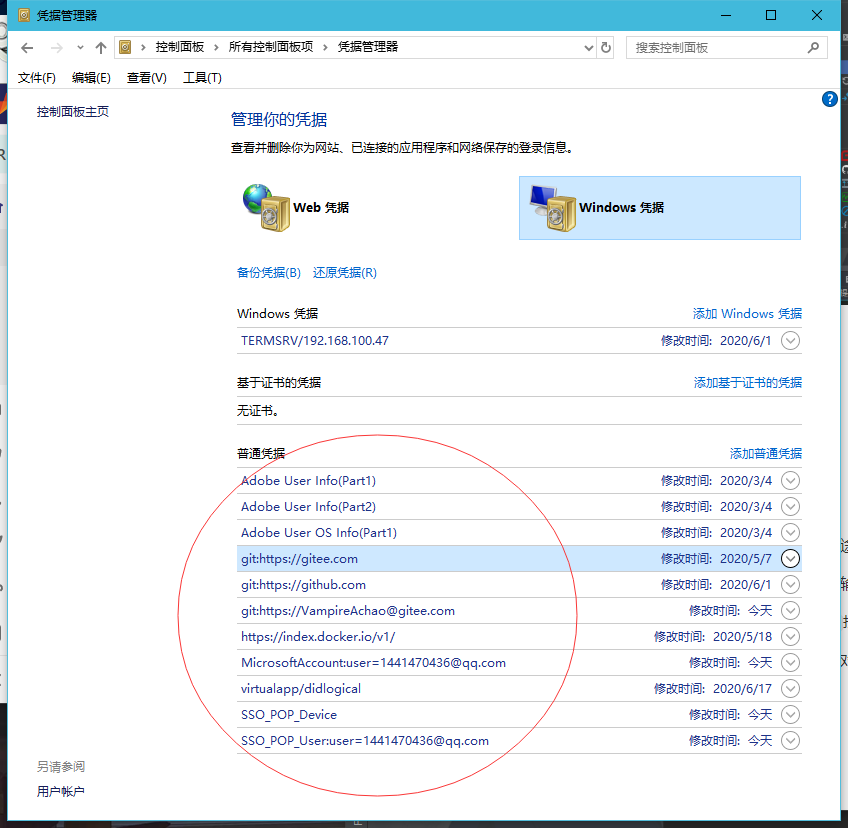Open the 文件(F) menu

point(37,78)
